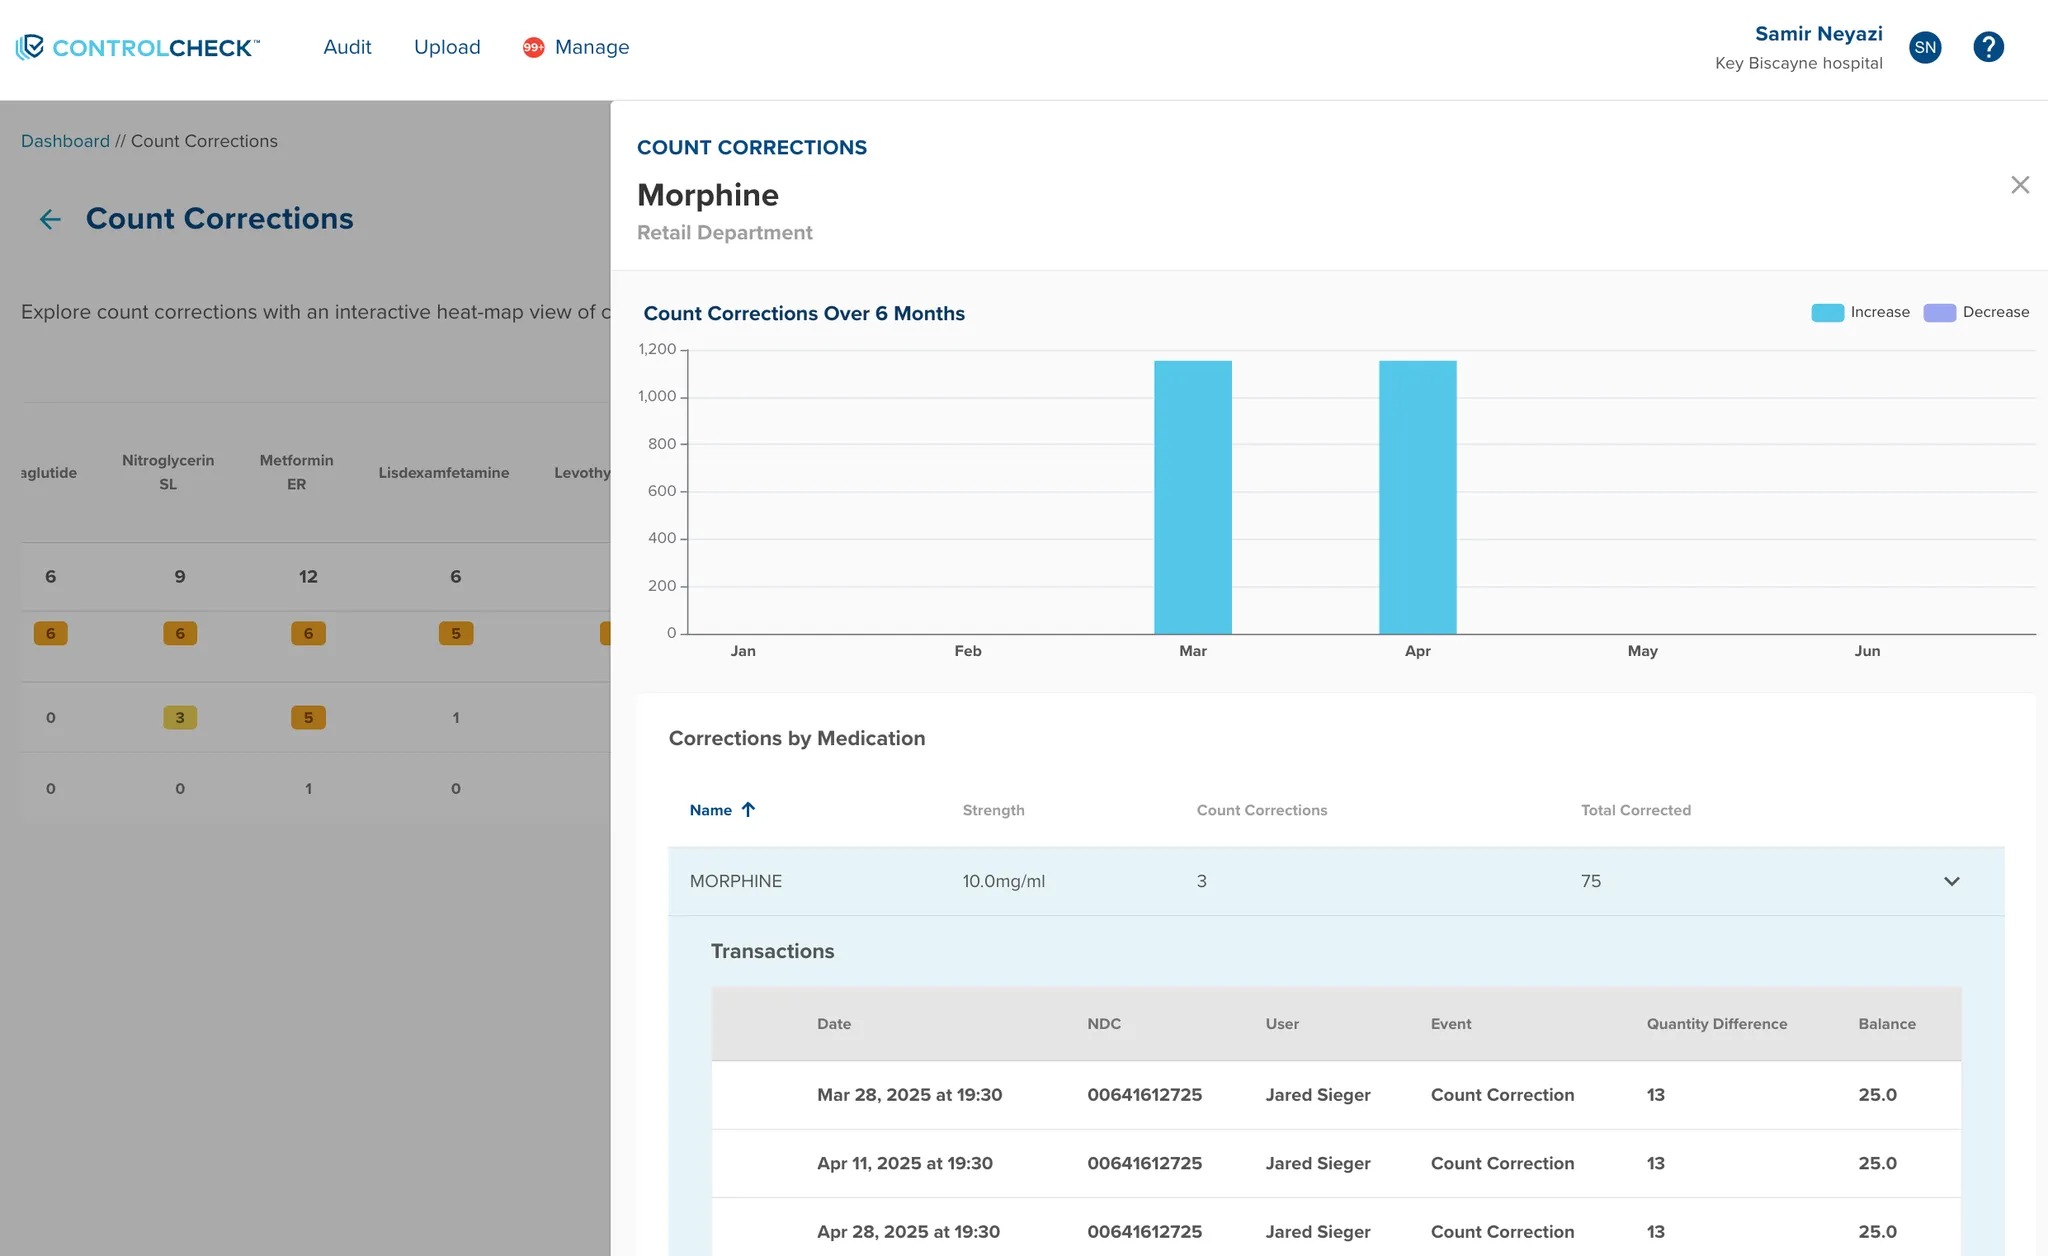Click the Name sort arrow icon
This screenshot has width=2048, height=1256.
click(x=748, y=810)
